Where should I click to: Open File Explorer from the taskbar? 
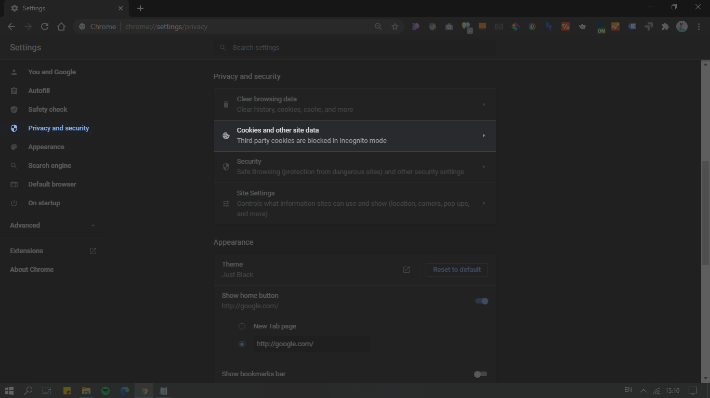[x=86, y=391]
